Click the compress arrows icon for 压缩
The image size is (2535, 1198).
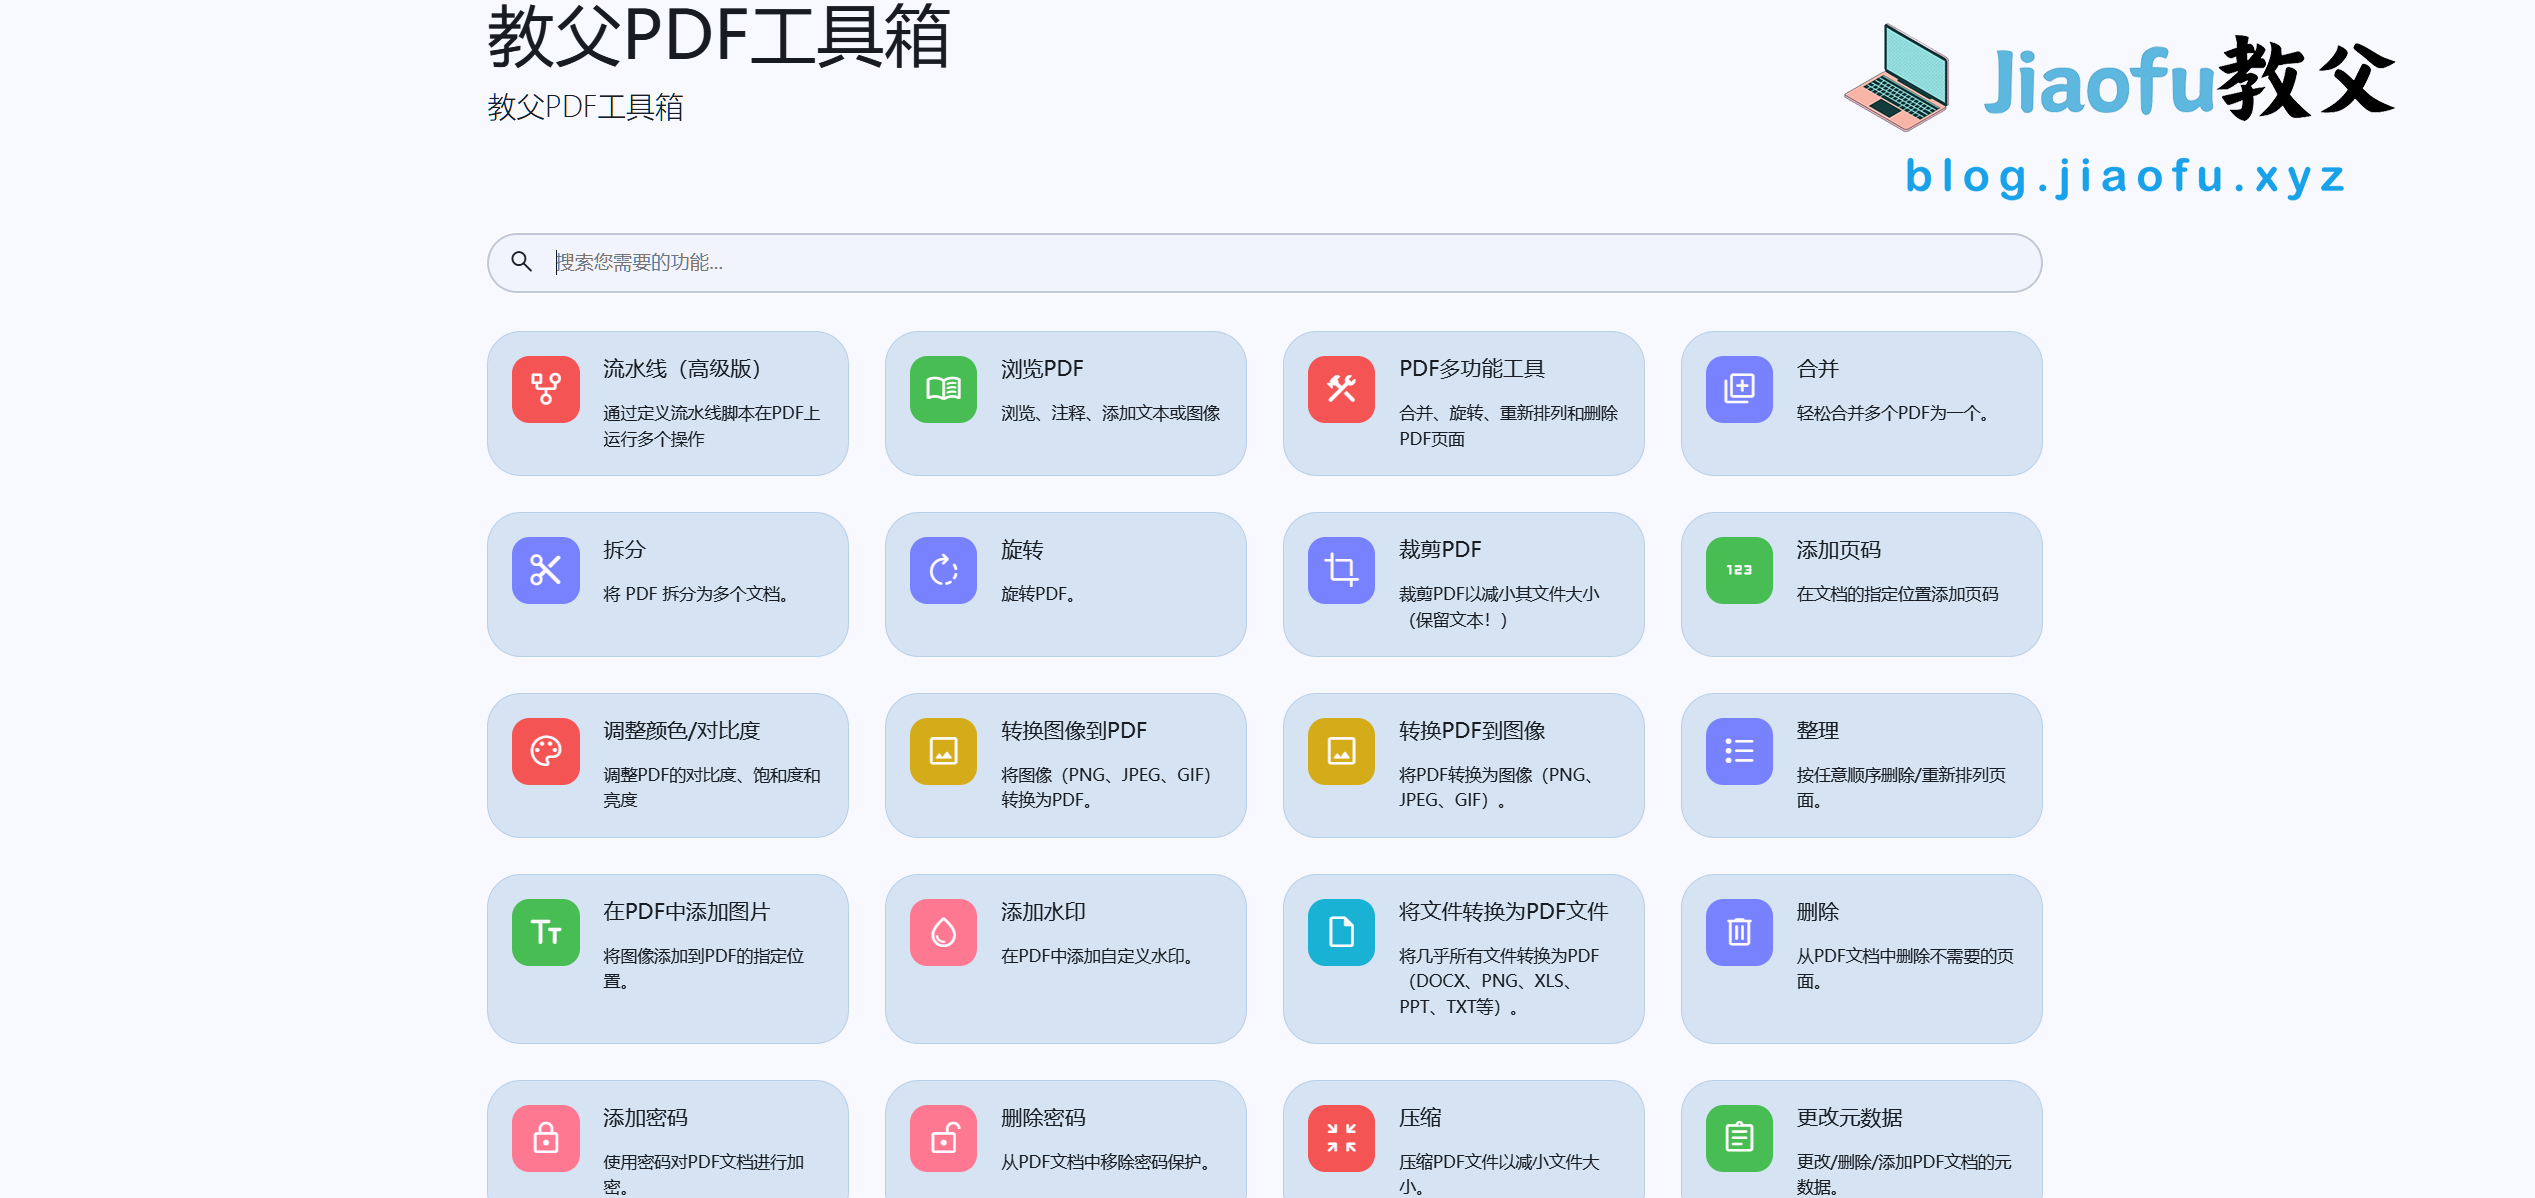click(x=1341, y=1138)
